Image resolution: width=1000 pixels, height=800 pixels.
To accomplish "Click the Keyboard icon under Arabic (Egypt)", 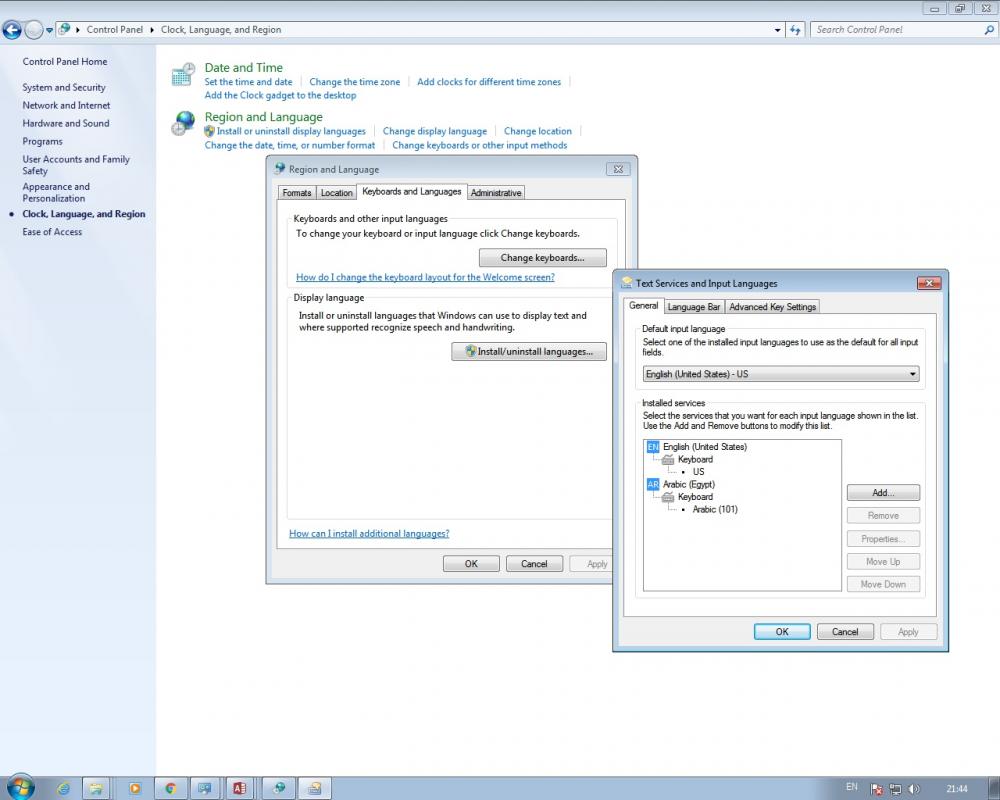I will click(668, 497).
